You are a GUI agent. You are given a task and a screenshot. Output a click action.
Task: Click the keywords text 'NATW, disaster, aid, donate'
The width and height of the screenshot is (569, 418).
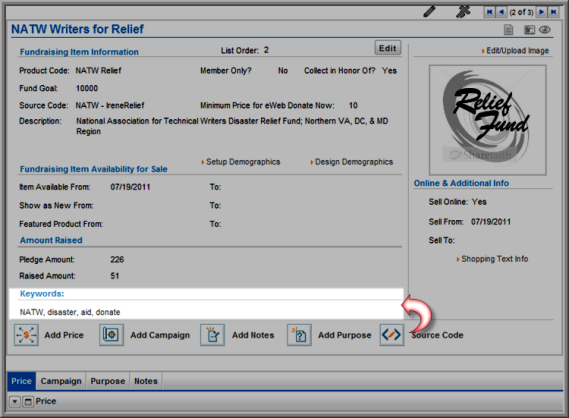click(70, 312)
